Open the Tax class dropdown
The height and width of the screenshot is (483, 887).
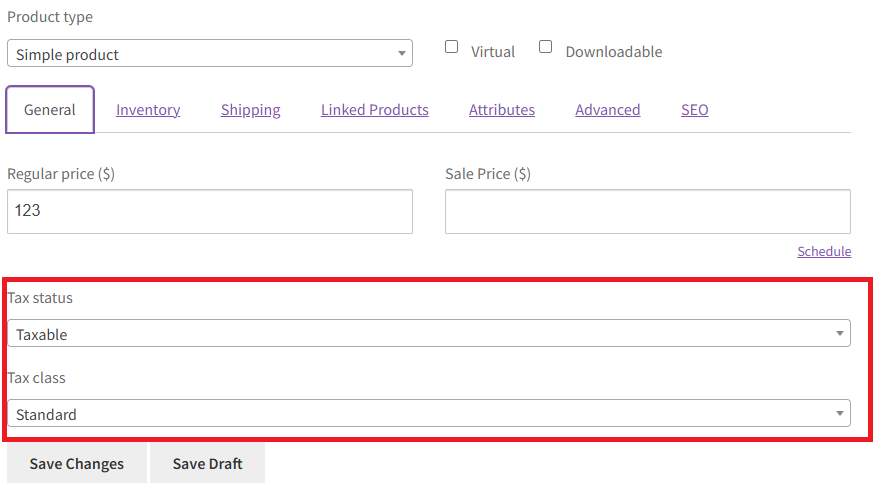(429, 413)
